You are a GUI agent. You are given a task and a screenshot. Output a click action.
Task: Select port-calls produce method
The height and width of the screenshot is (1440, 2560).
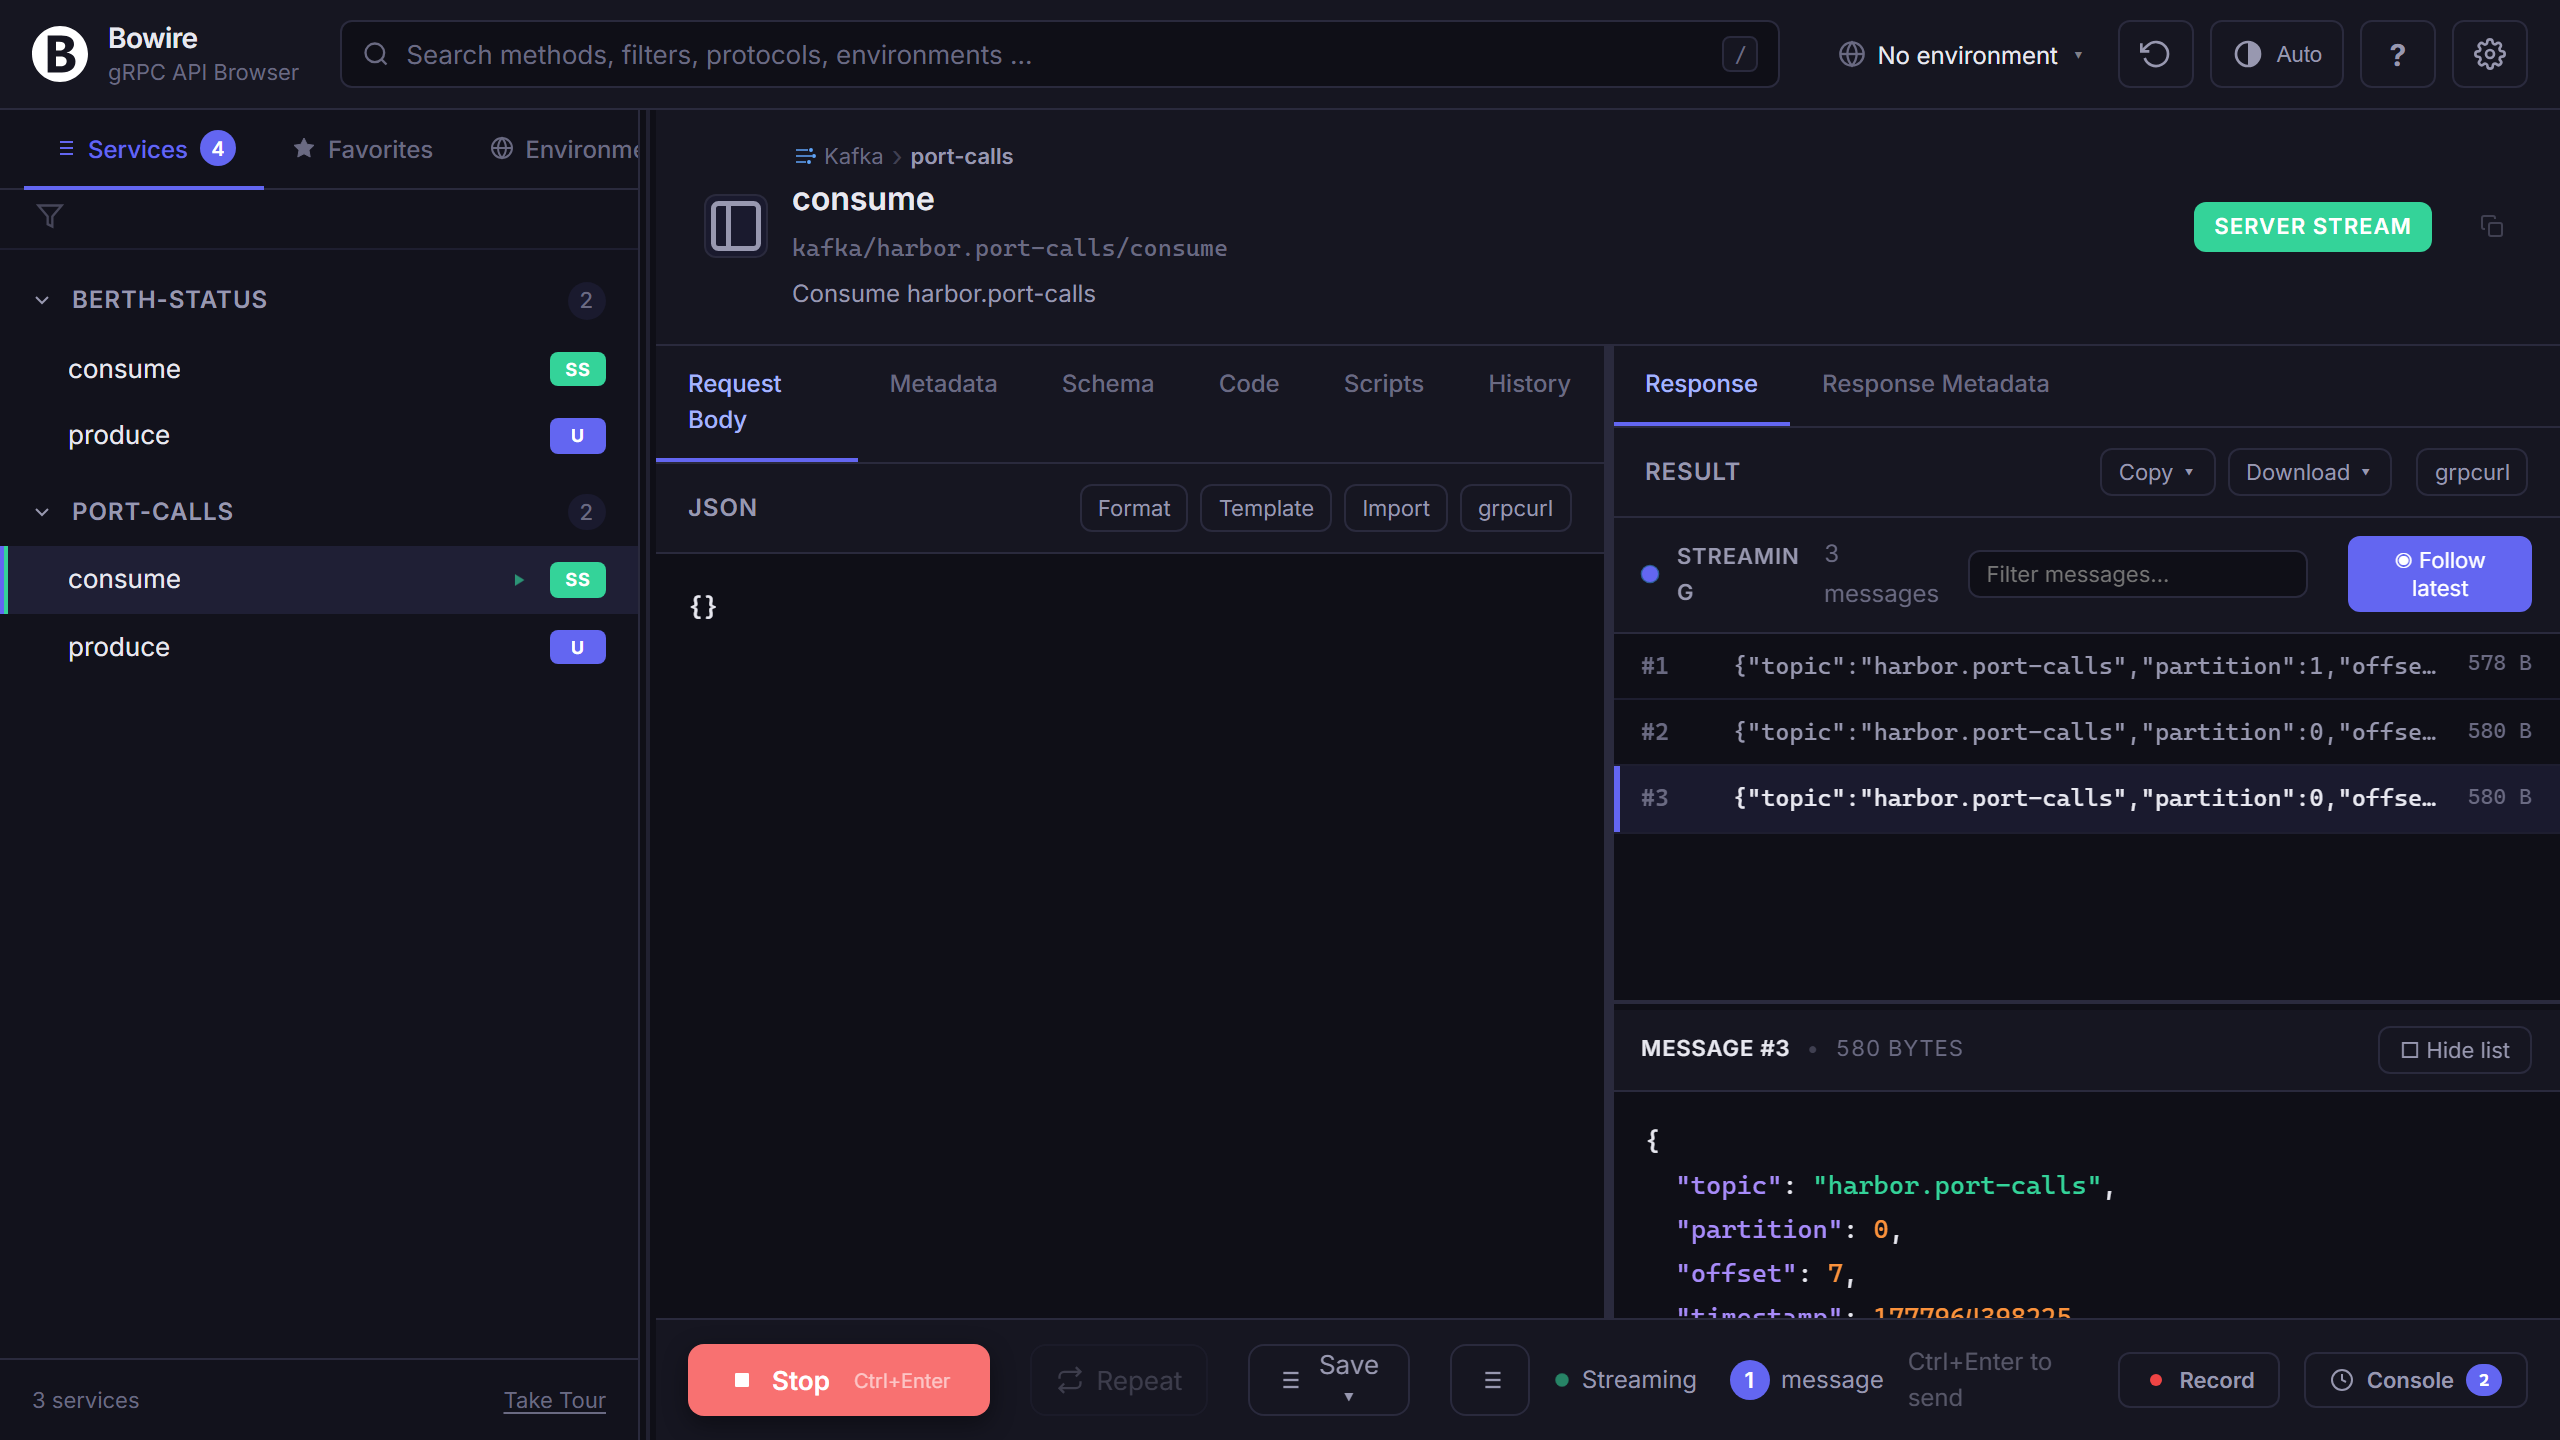pos(320,647)
